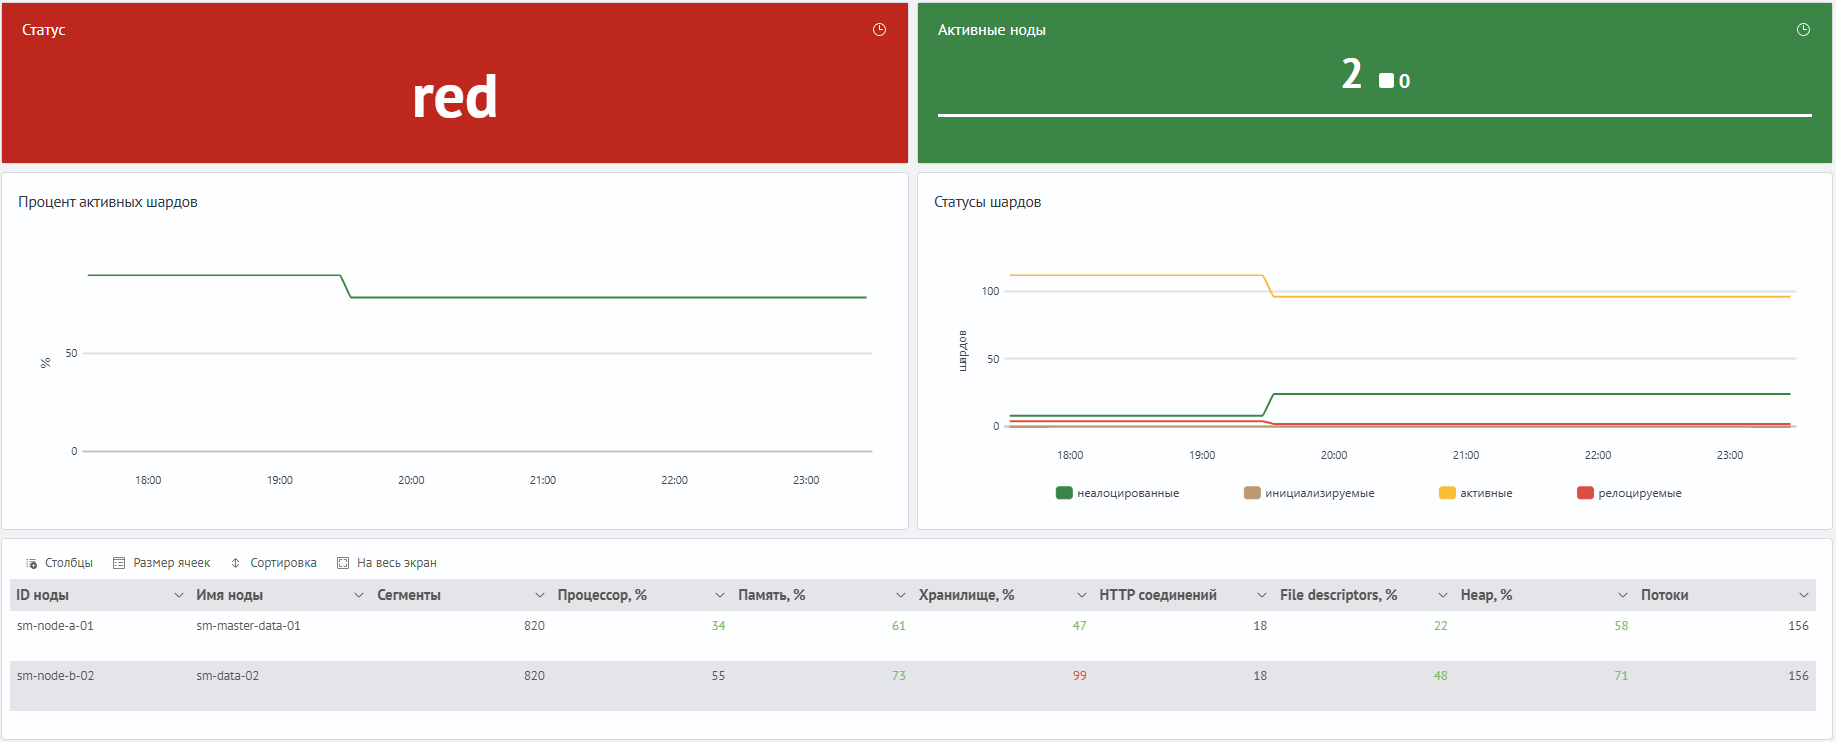Open the Размер ячеек cell size option
This screenshot has width=1836, height=742.
tap(161, 563)
